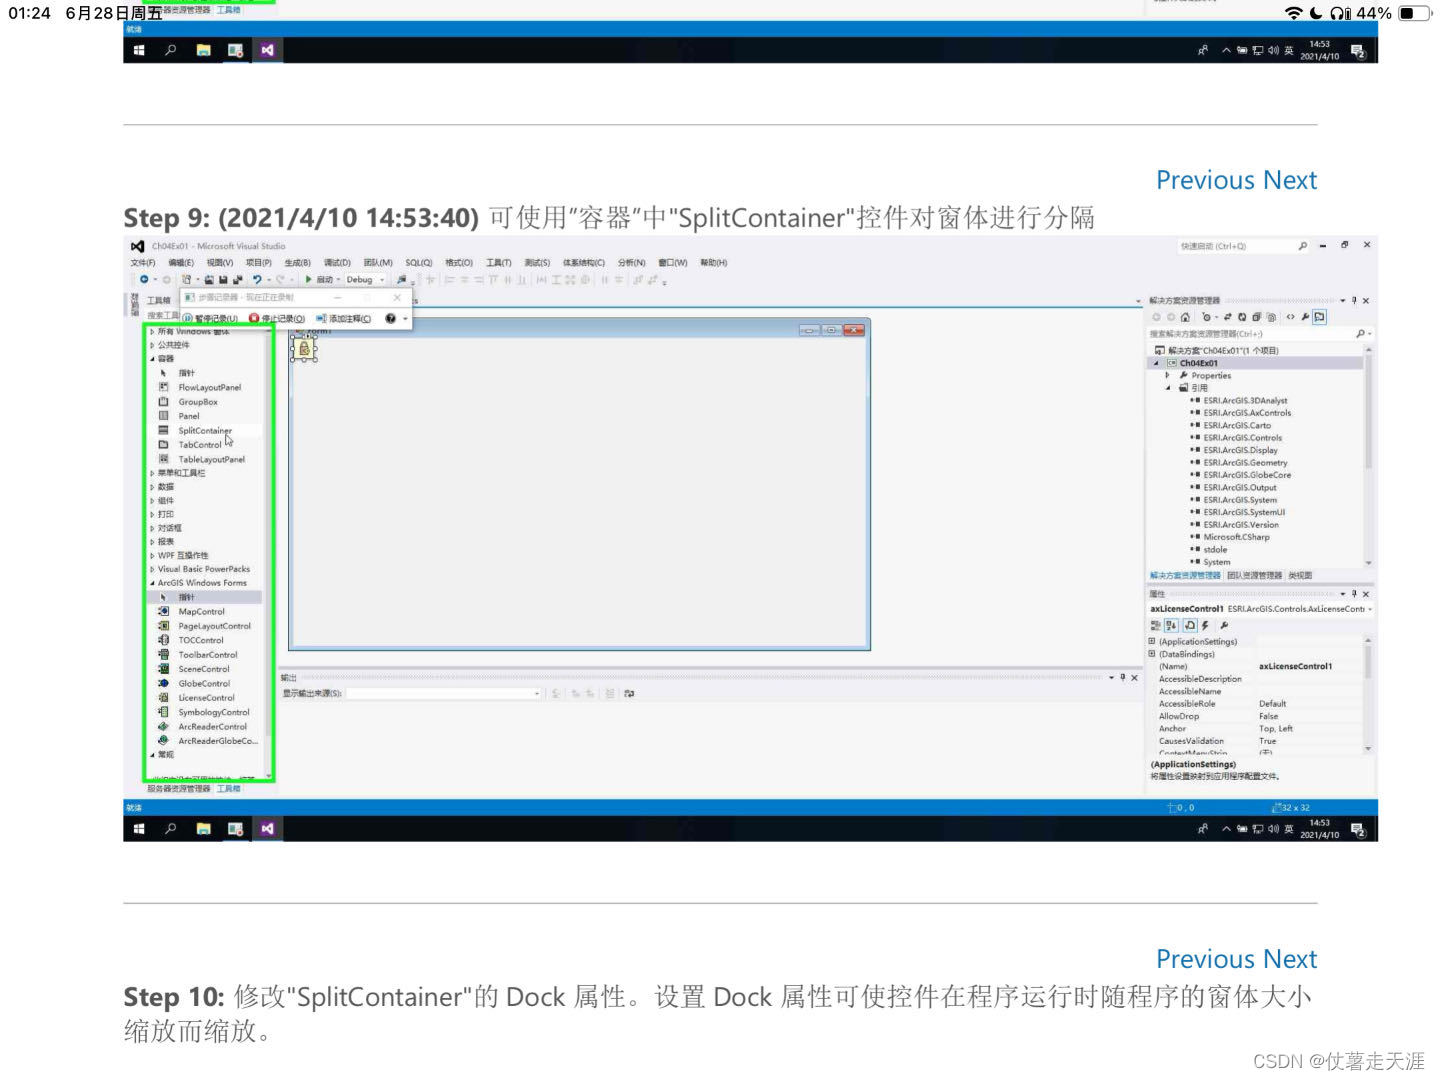Image resolution: width=1440 pixels, height=1080 pixels.
Task: Pick the TableLayoutPanel icon
Action: point(163,459)
